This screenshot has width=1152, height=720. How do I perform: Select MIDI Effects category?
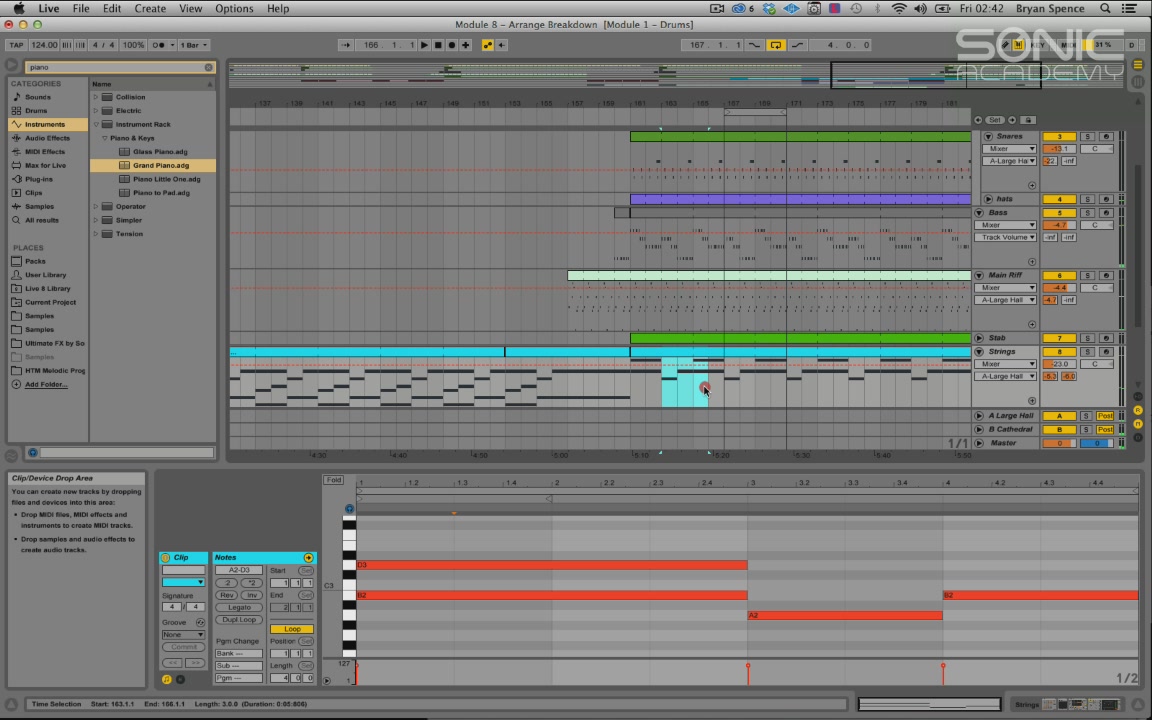point(45,151)
